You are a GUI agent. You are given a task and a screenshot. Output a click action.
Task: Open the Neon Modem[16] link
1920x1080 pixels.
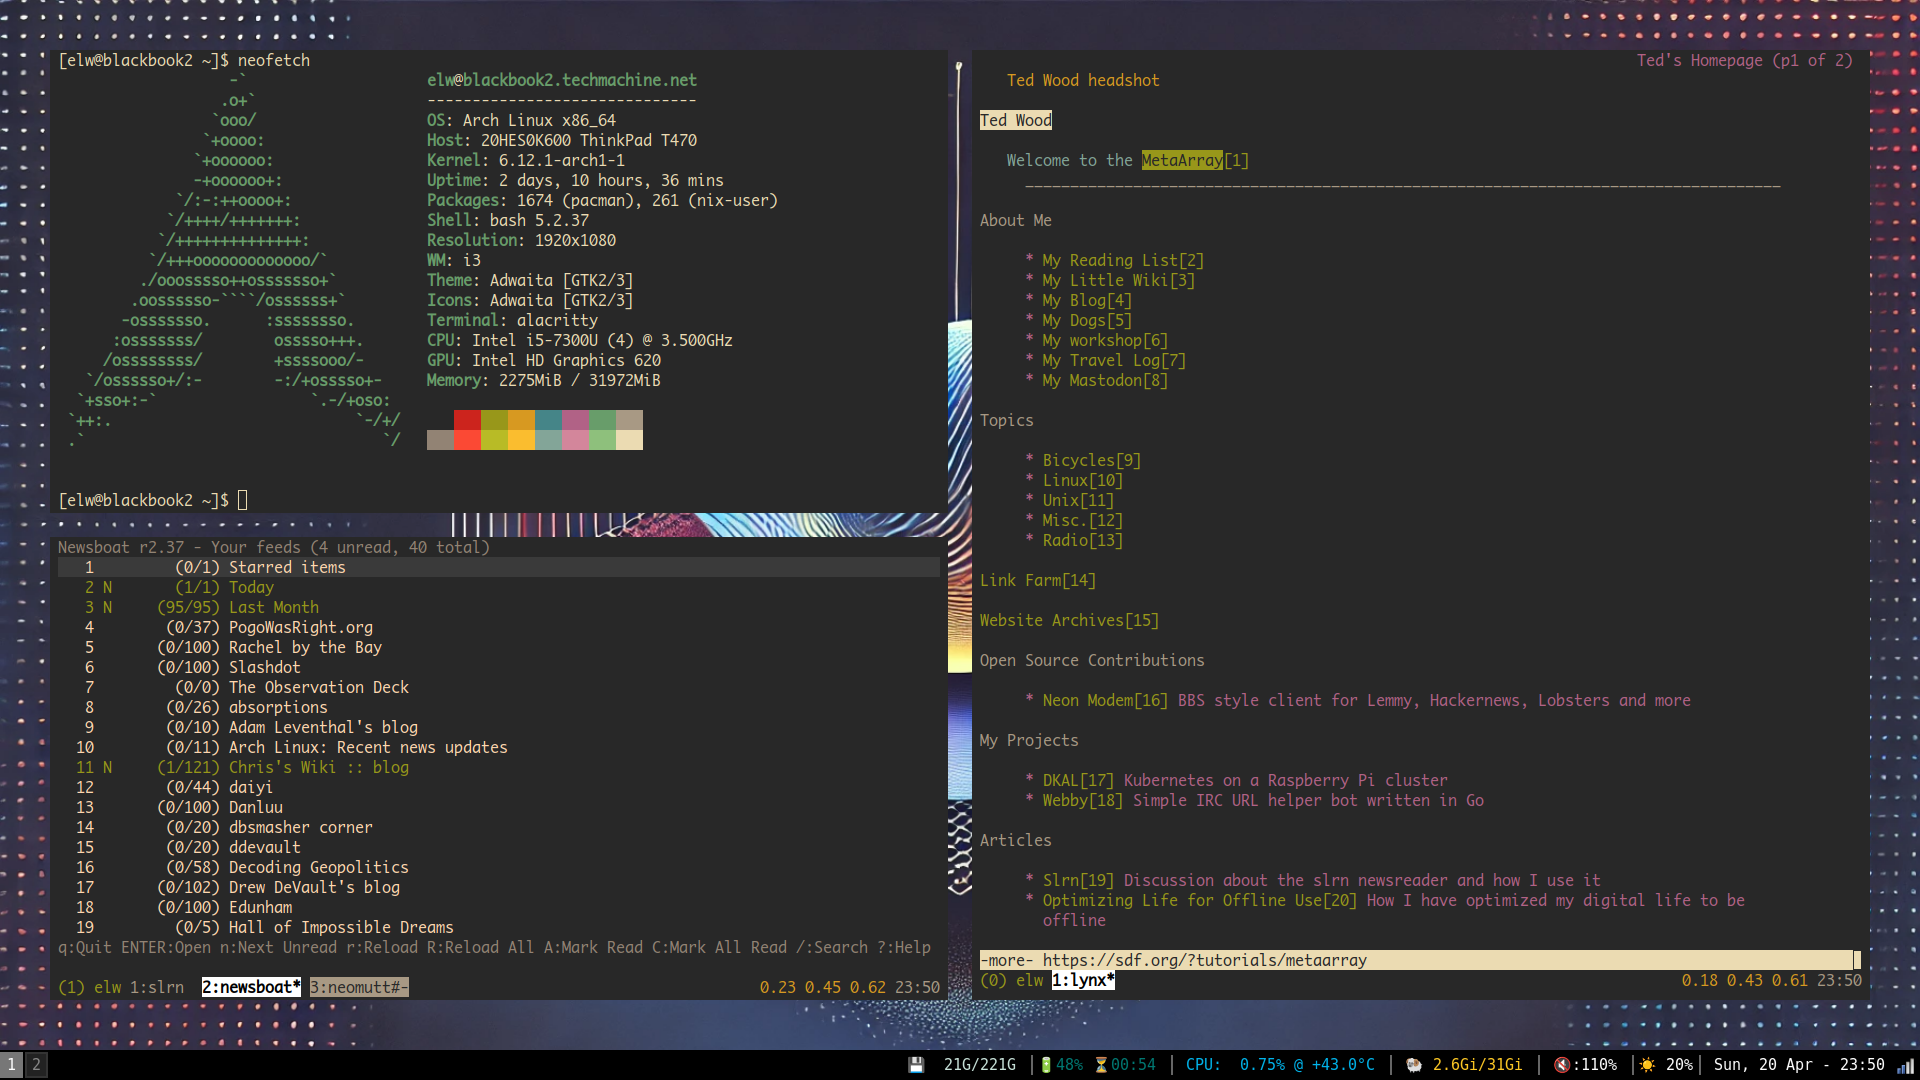click(1104, 700)
